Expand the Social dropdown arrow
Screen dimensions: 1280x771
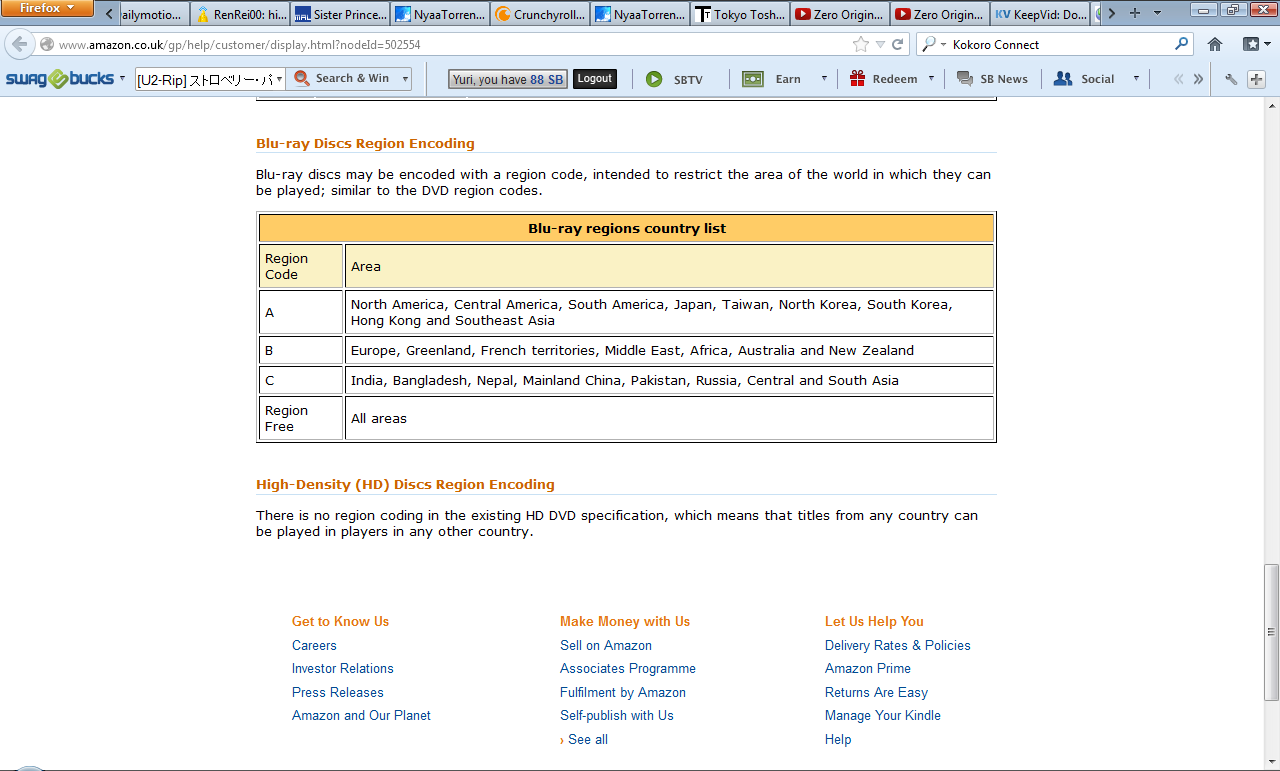coord(1136,79)
